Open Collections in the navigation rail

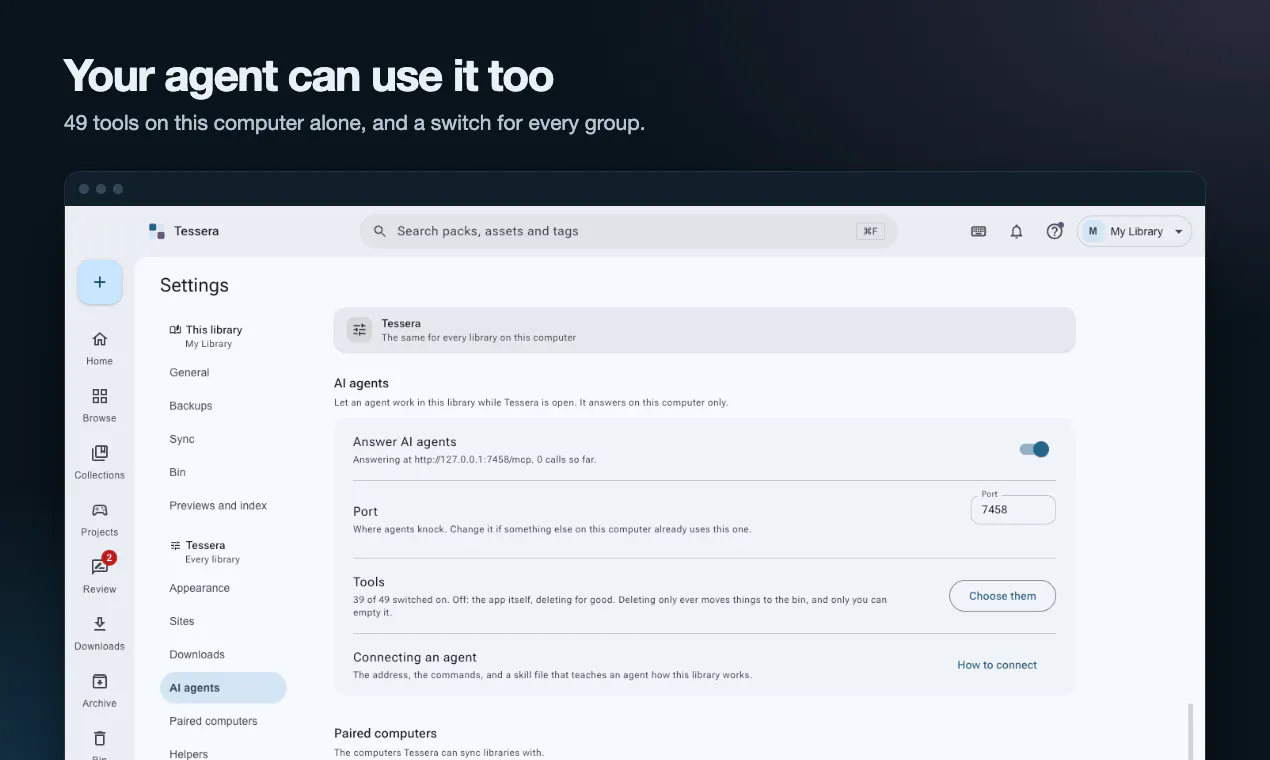pyautogui.click(x=100, y=462)
